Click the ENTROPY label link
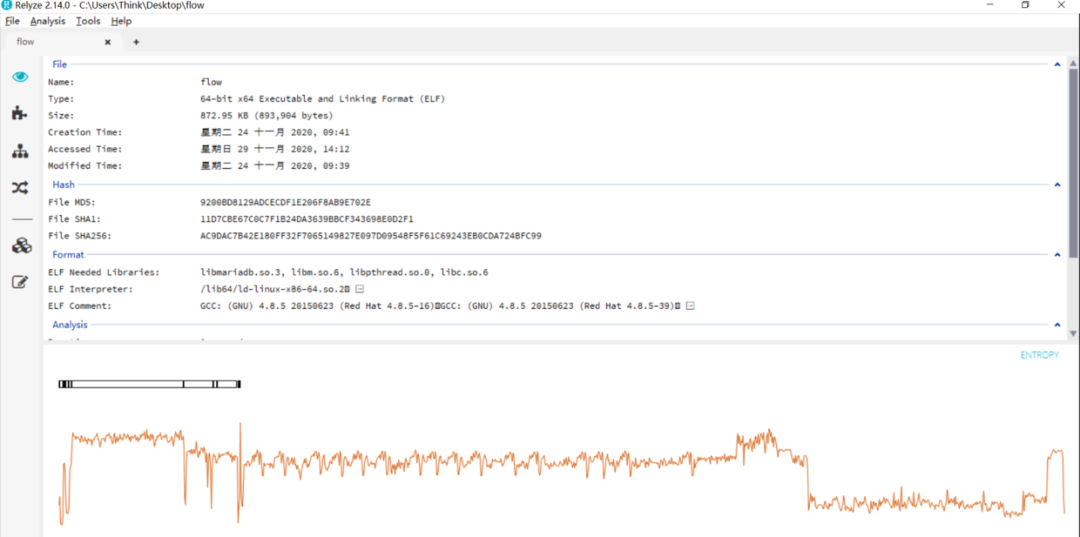 (x=1039, y=355)
